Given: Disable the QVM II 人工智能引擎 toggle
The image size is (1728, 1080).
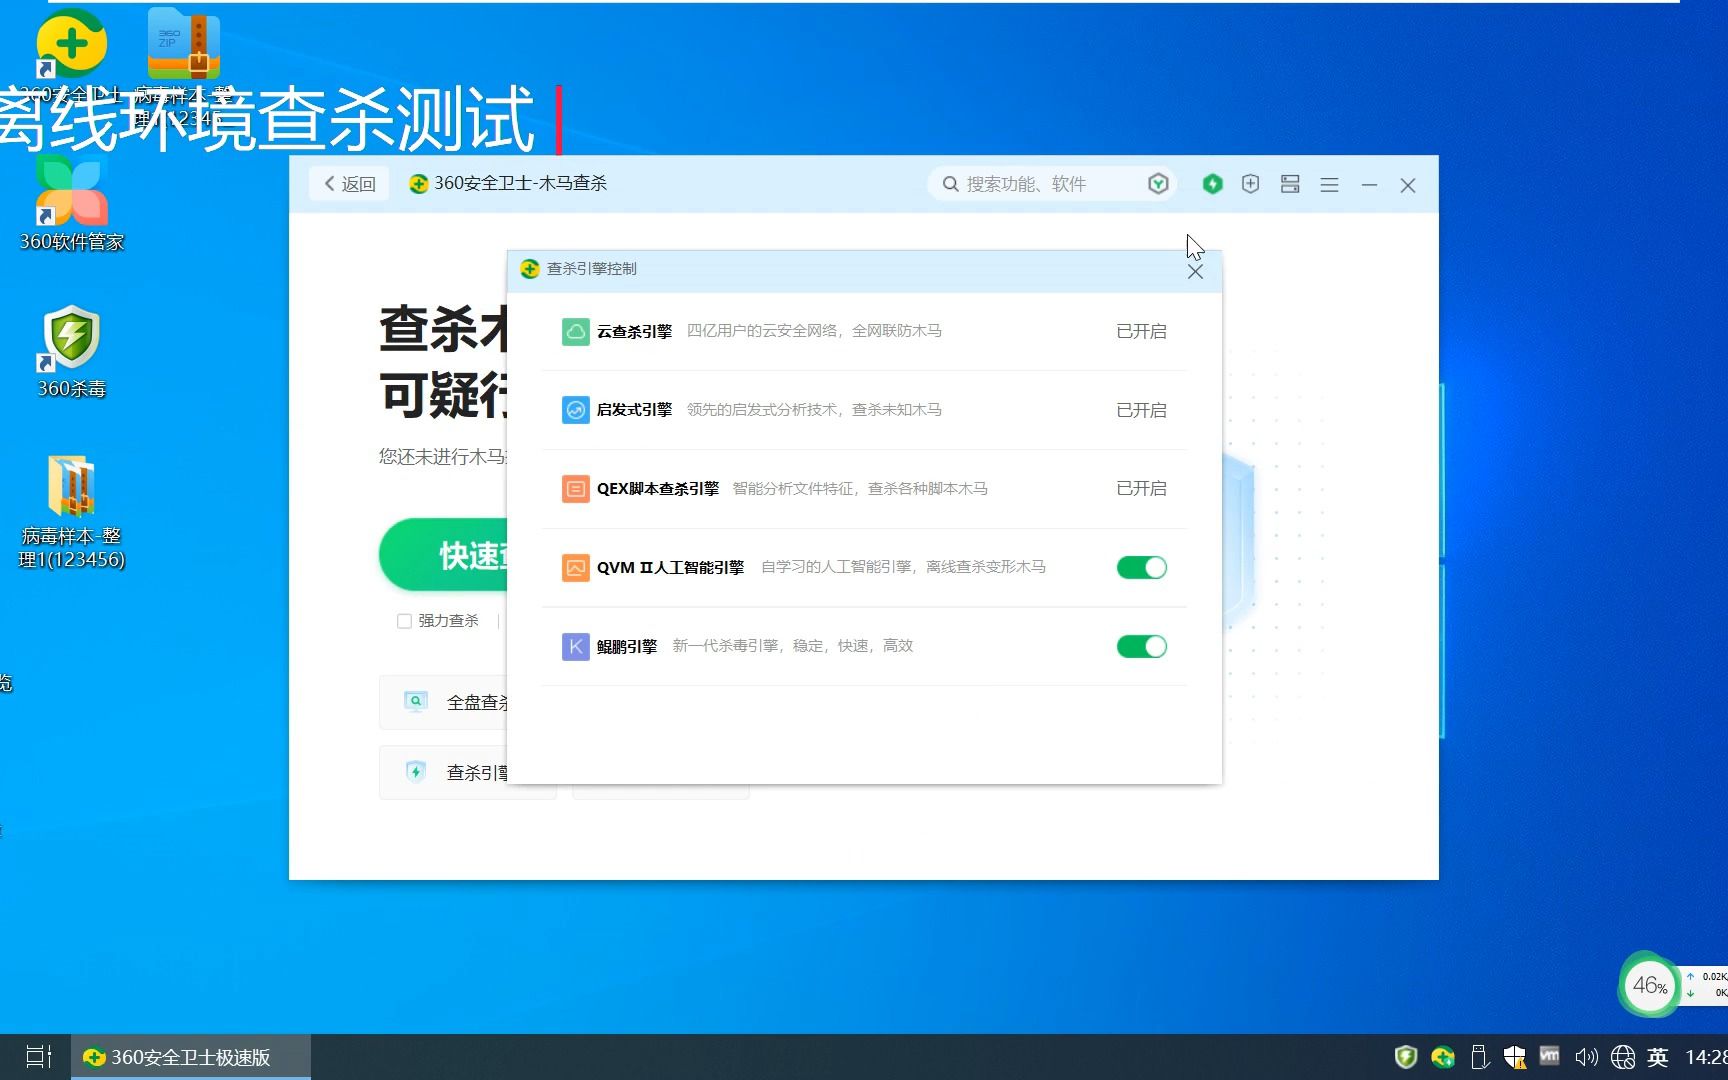Looking at the screenshot, I should (x=1141, y=567).
